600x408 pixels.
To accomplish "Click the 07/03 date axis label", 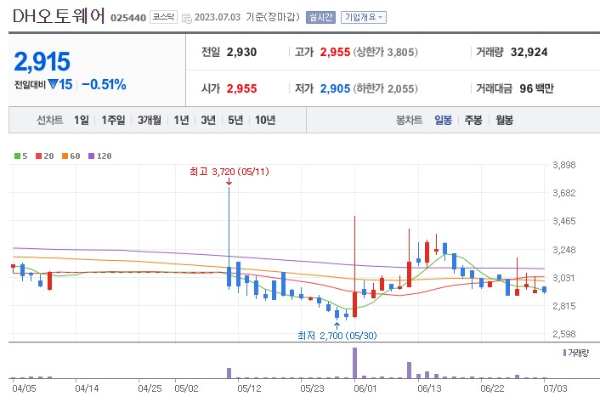I will [555, 388].
